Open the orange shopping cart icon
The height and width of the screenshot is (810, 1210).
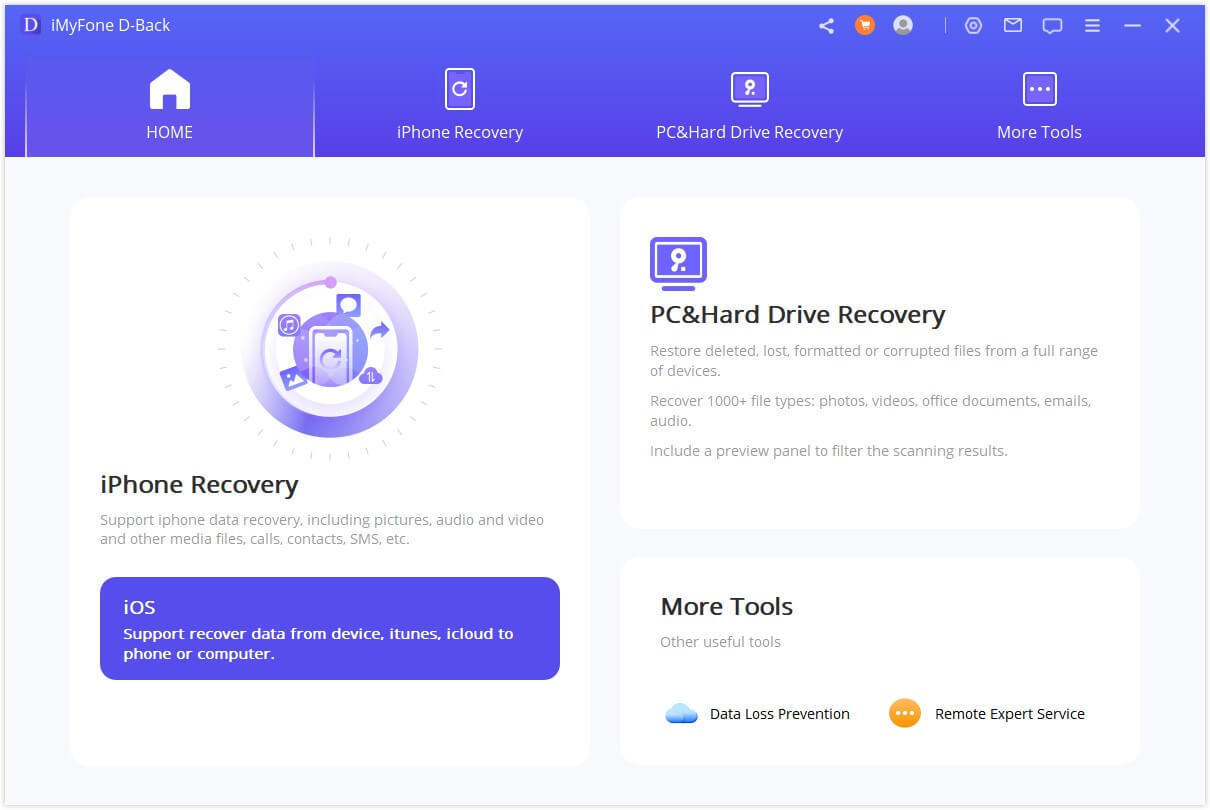point(865,26)
